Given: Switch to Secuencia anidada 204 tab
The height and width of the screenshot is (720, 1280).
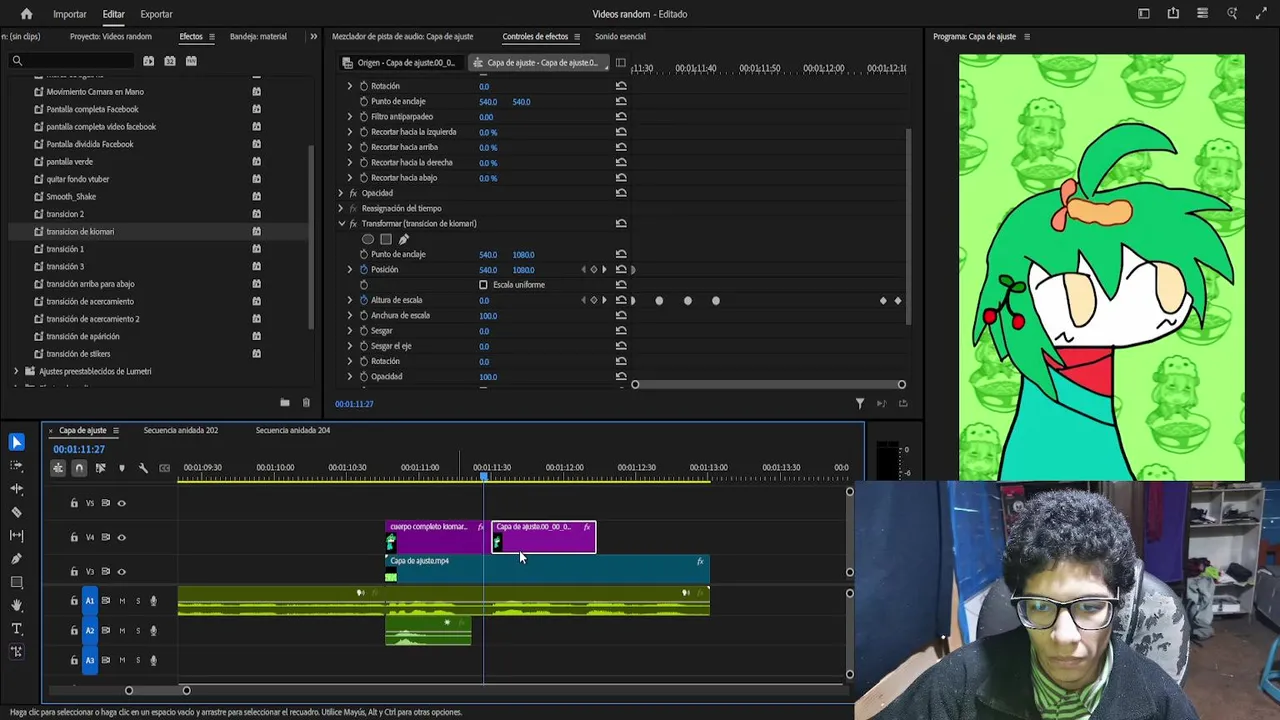Looking at the screenshot, I should [x=292, y=431].
